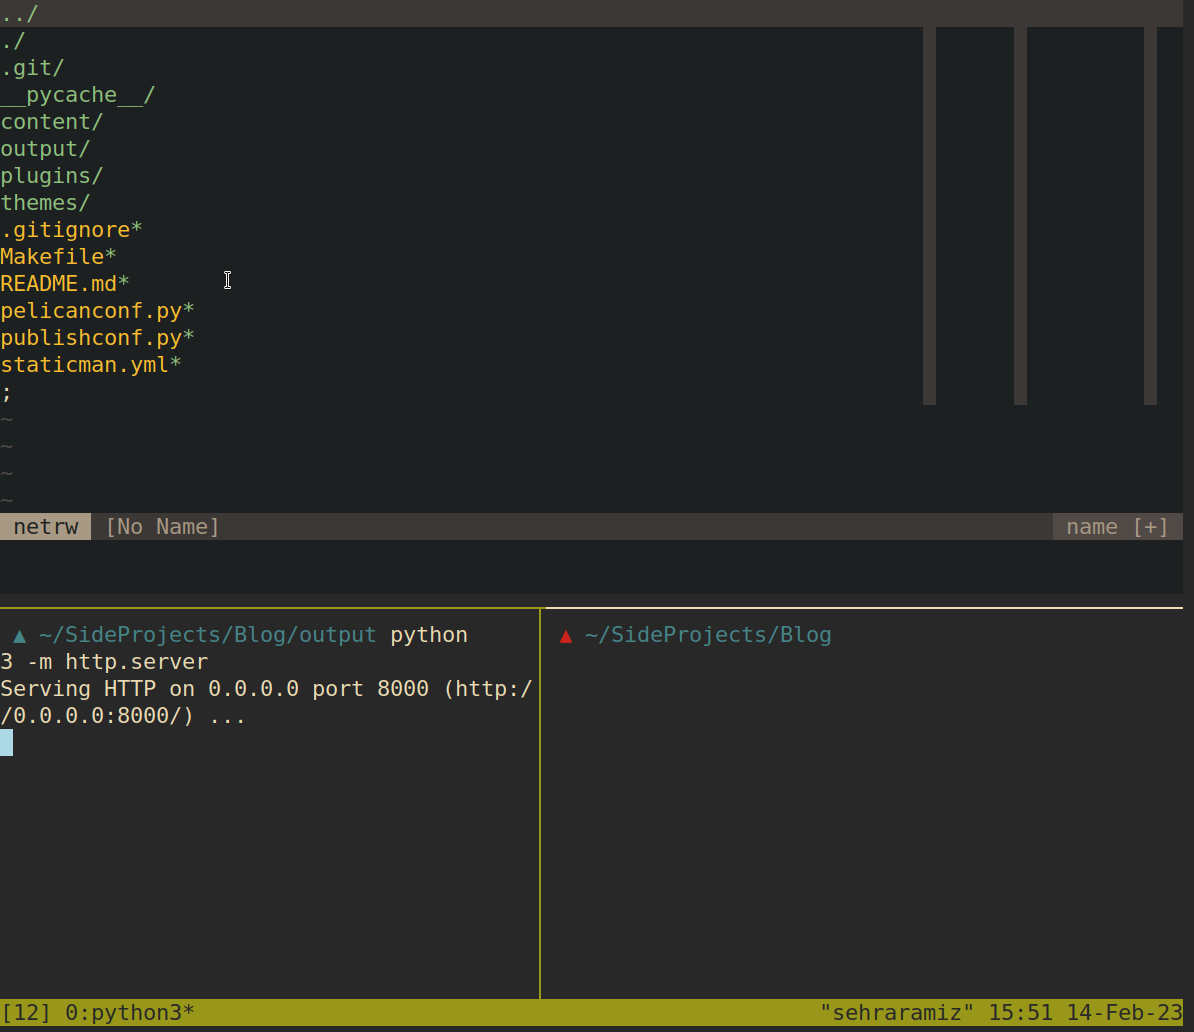Click the 15:51 clock in the tmux status bar
This screenshot has height=1032, width=1194.
pyautogui.click(x=1023, y=1012)
